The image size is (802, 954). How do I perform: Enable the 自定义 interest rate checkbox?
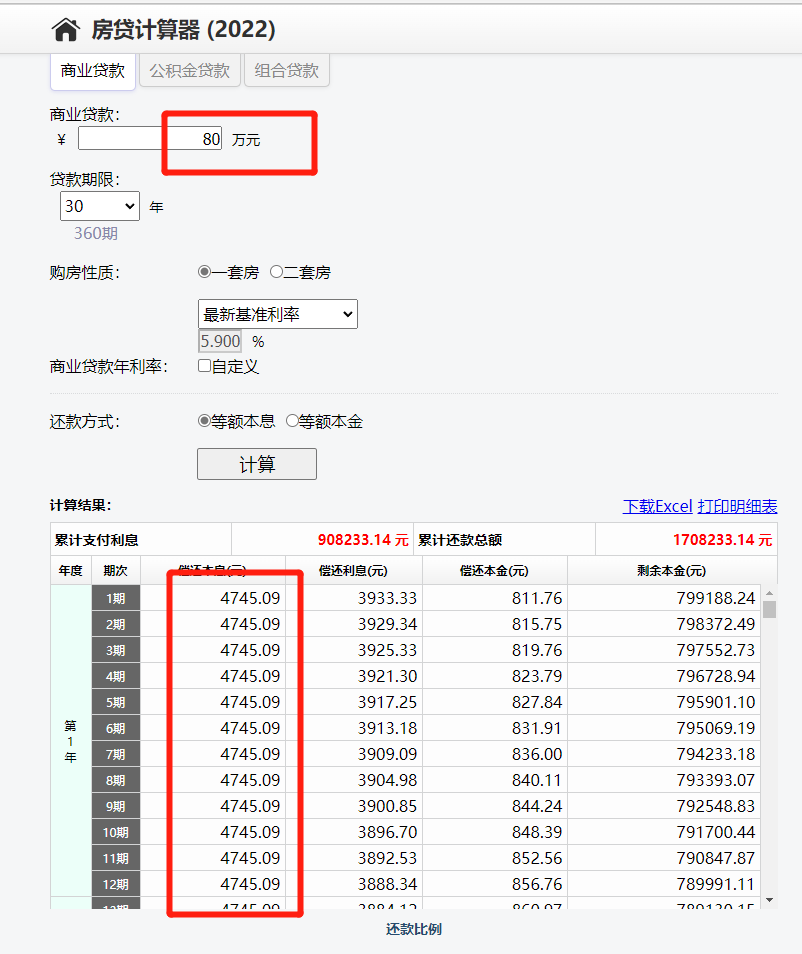point(205,366)
